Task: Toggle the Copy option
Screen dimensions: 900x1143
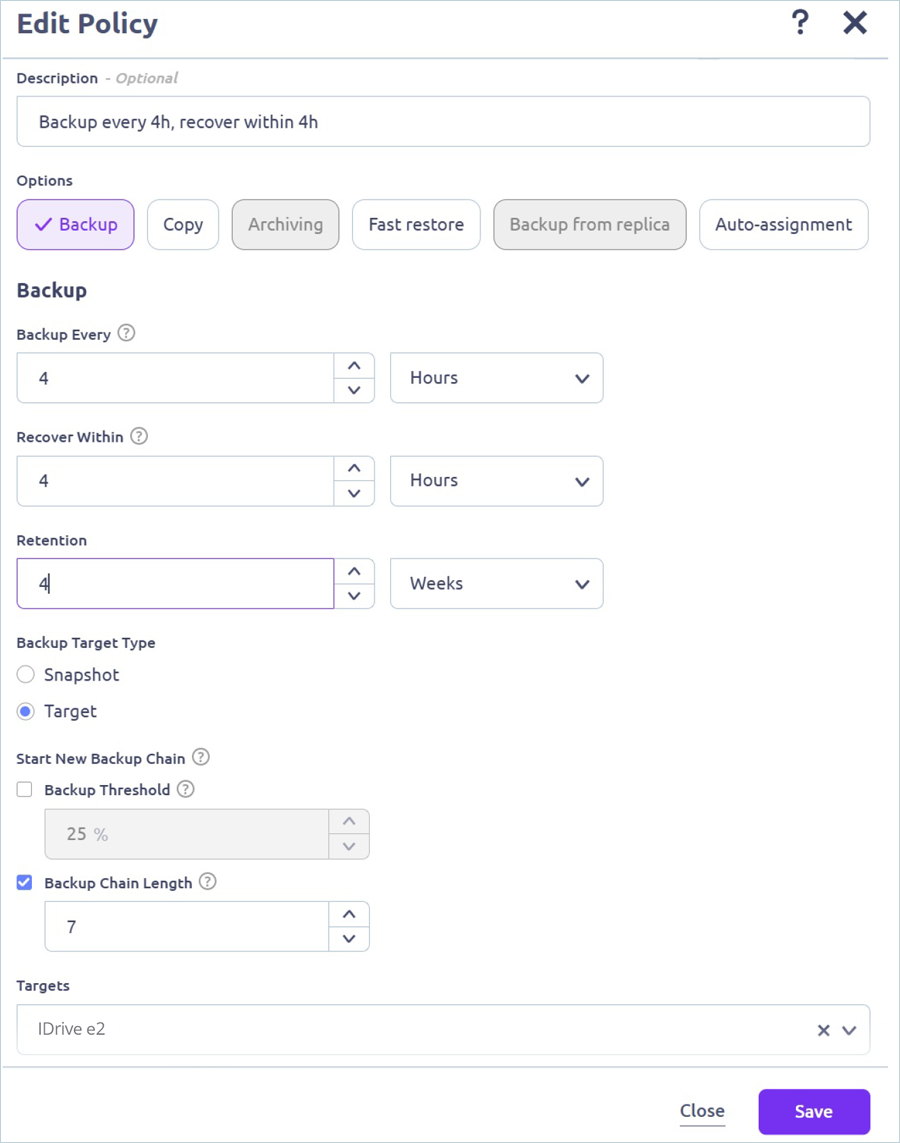Action: (183, 225)
